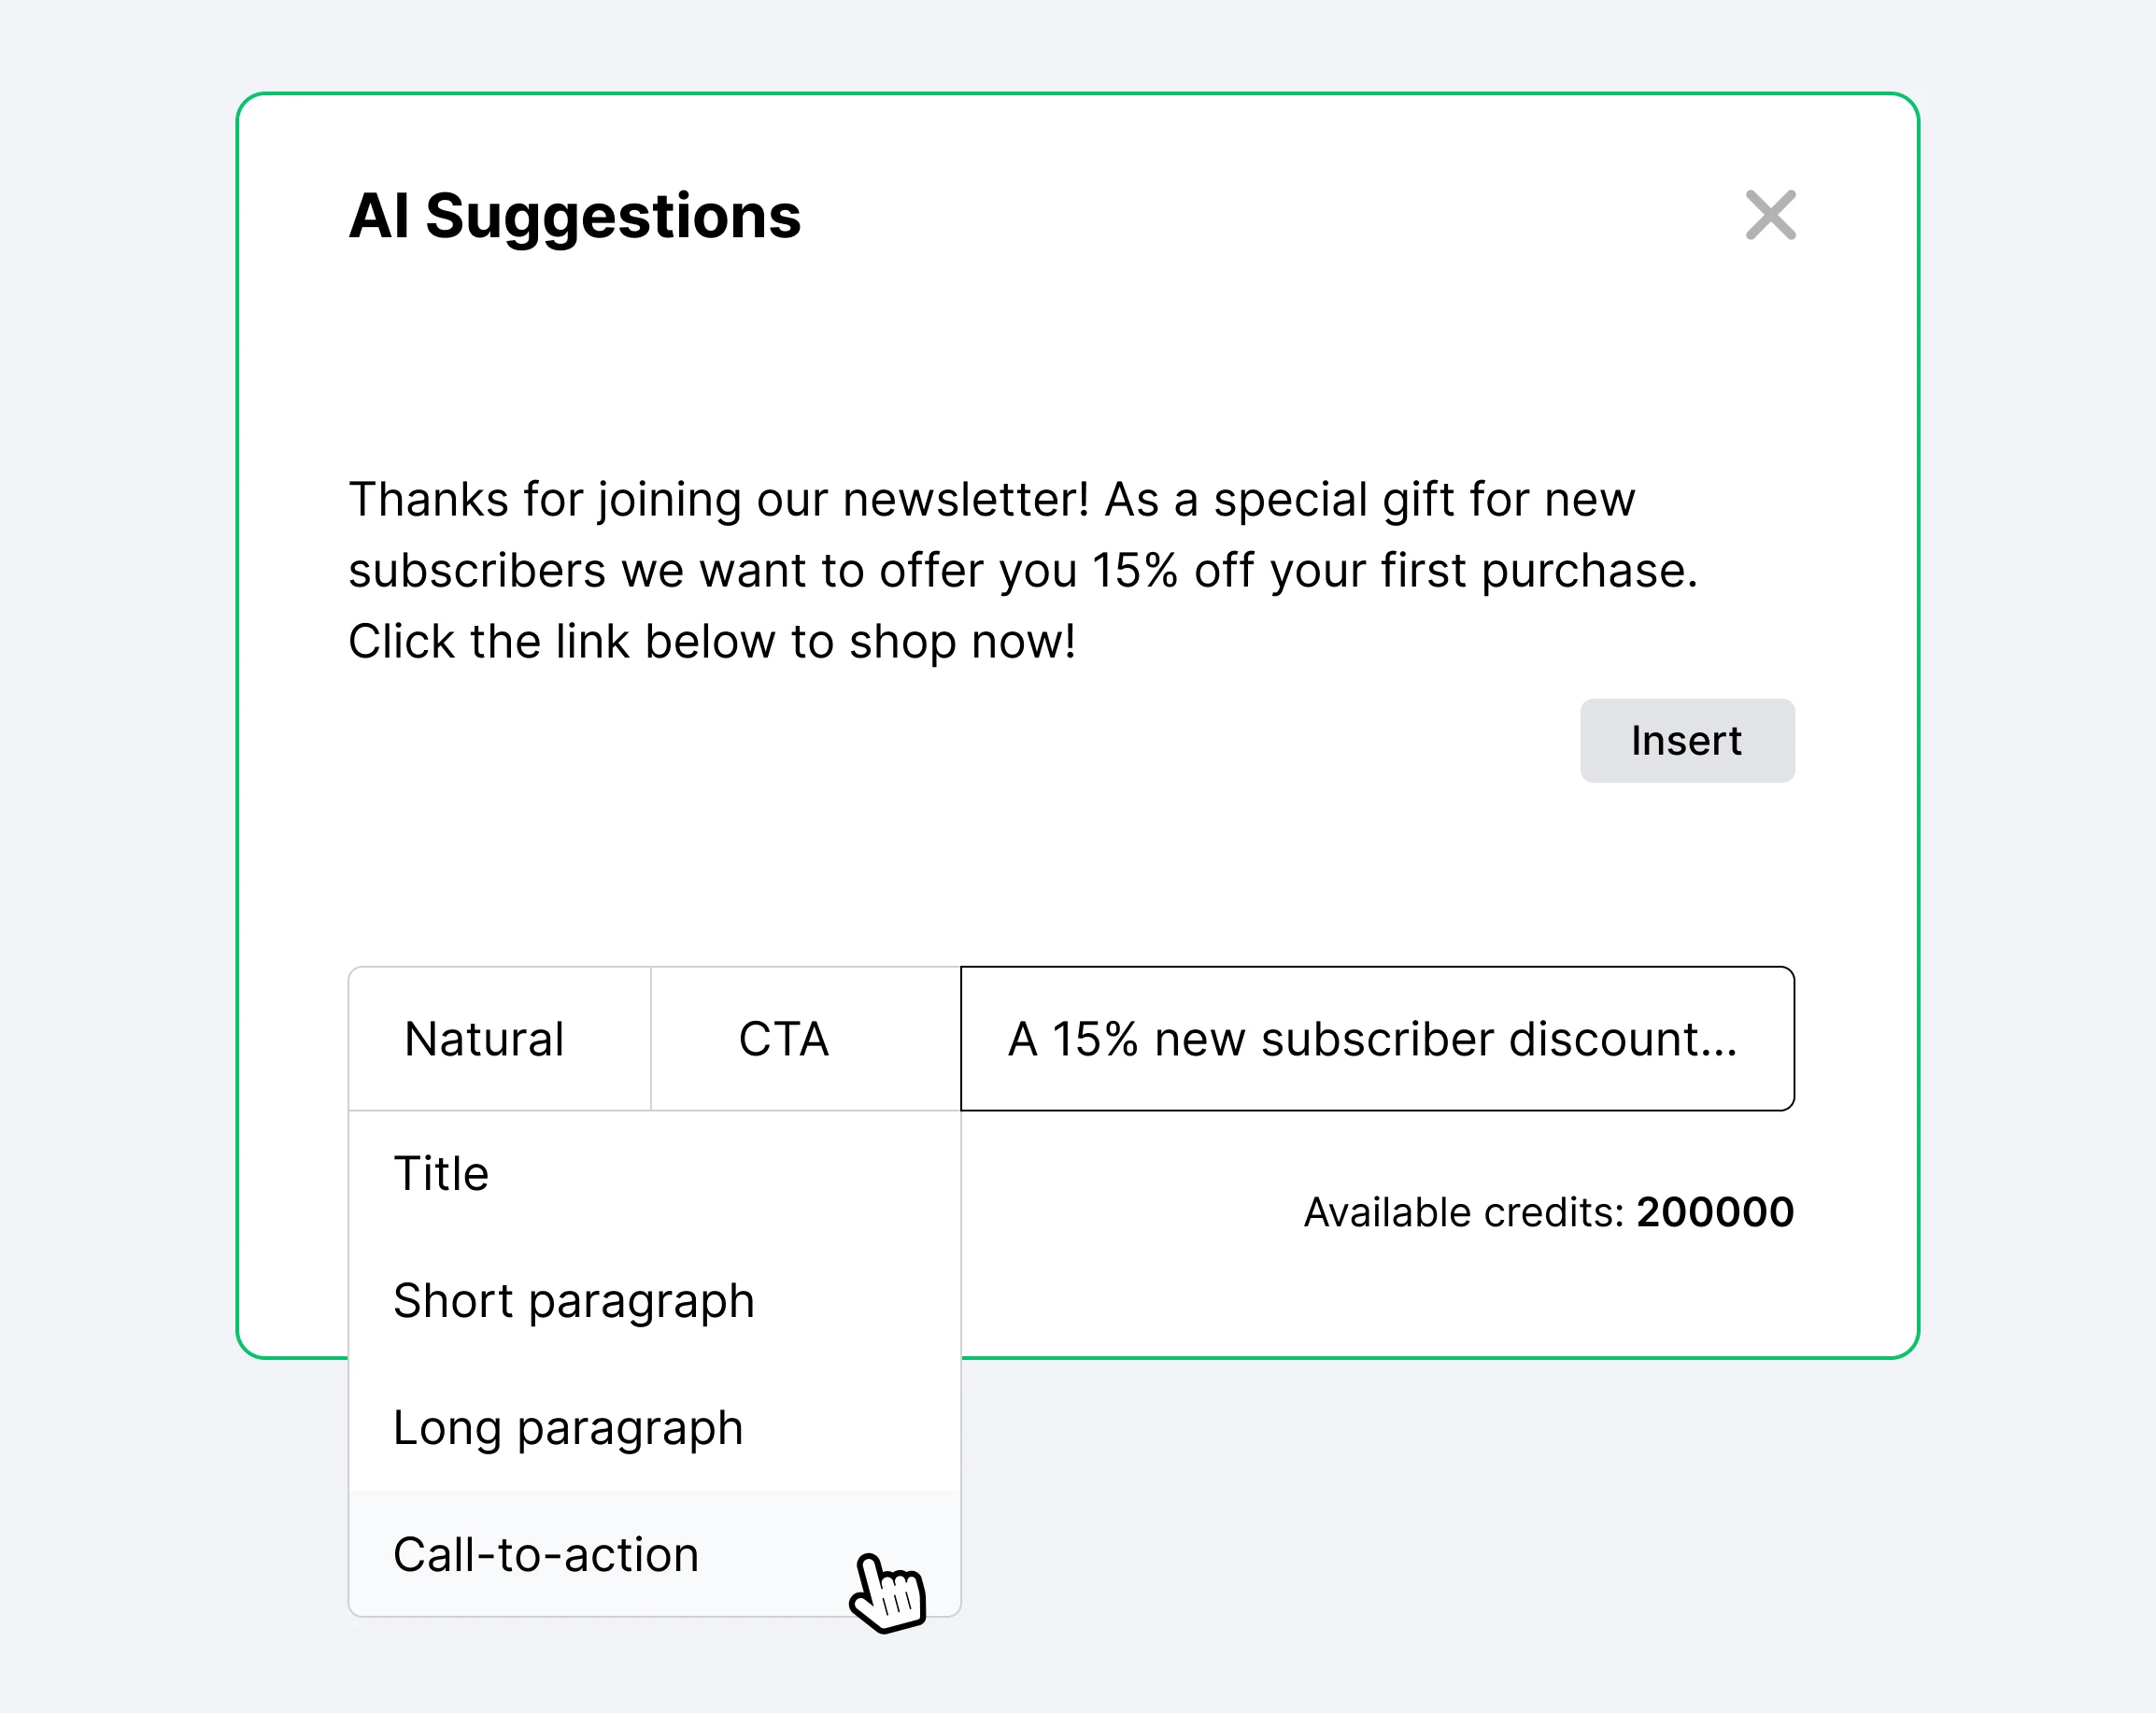This screenshot has width=2156, height=1713.
Task: Click the AI Suggestions heading
Action: coord(574,216)
